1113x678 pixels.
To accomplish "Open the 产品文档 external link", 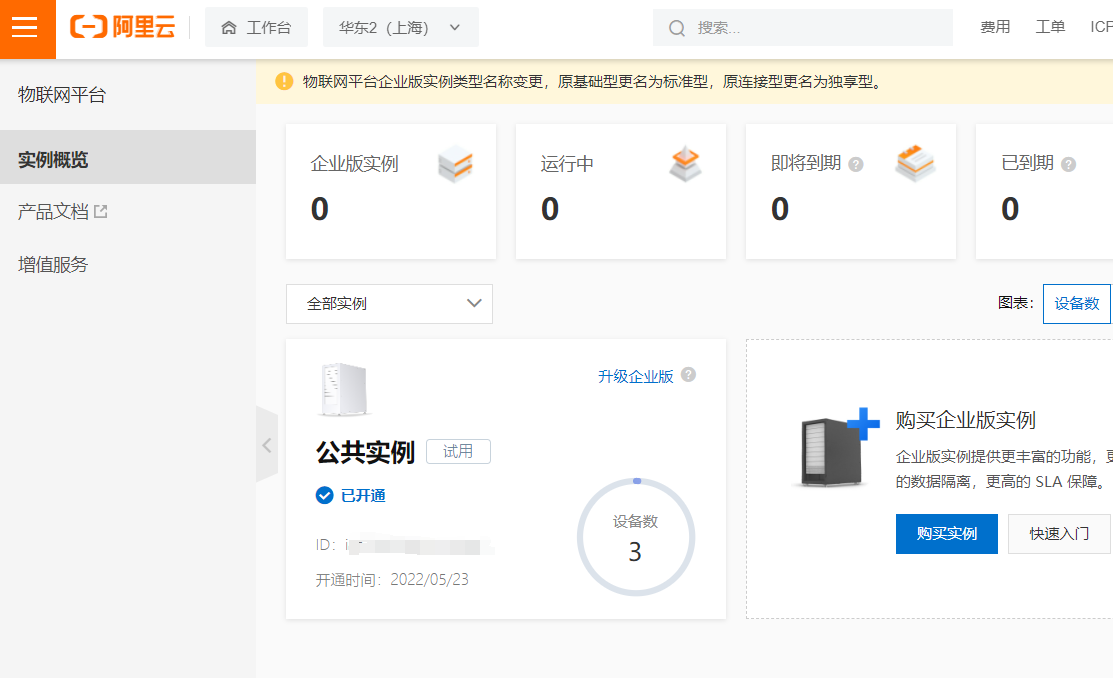I will 62,212.
